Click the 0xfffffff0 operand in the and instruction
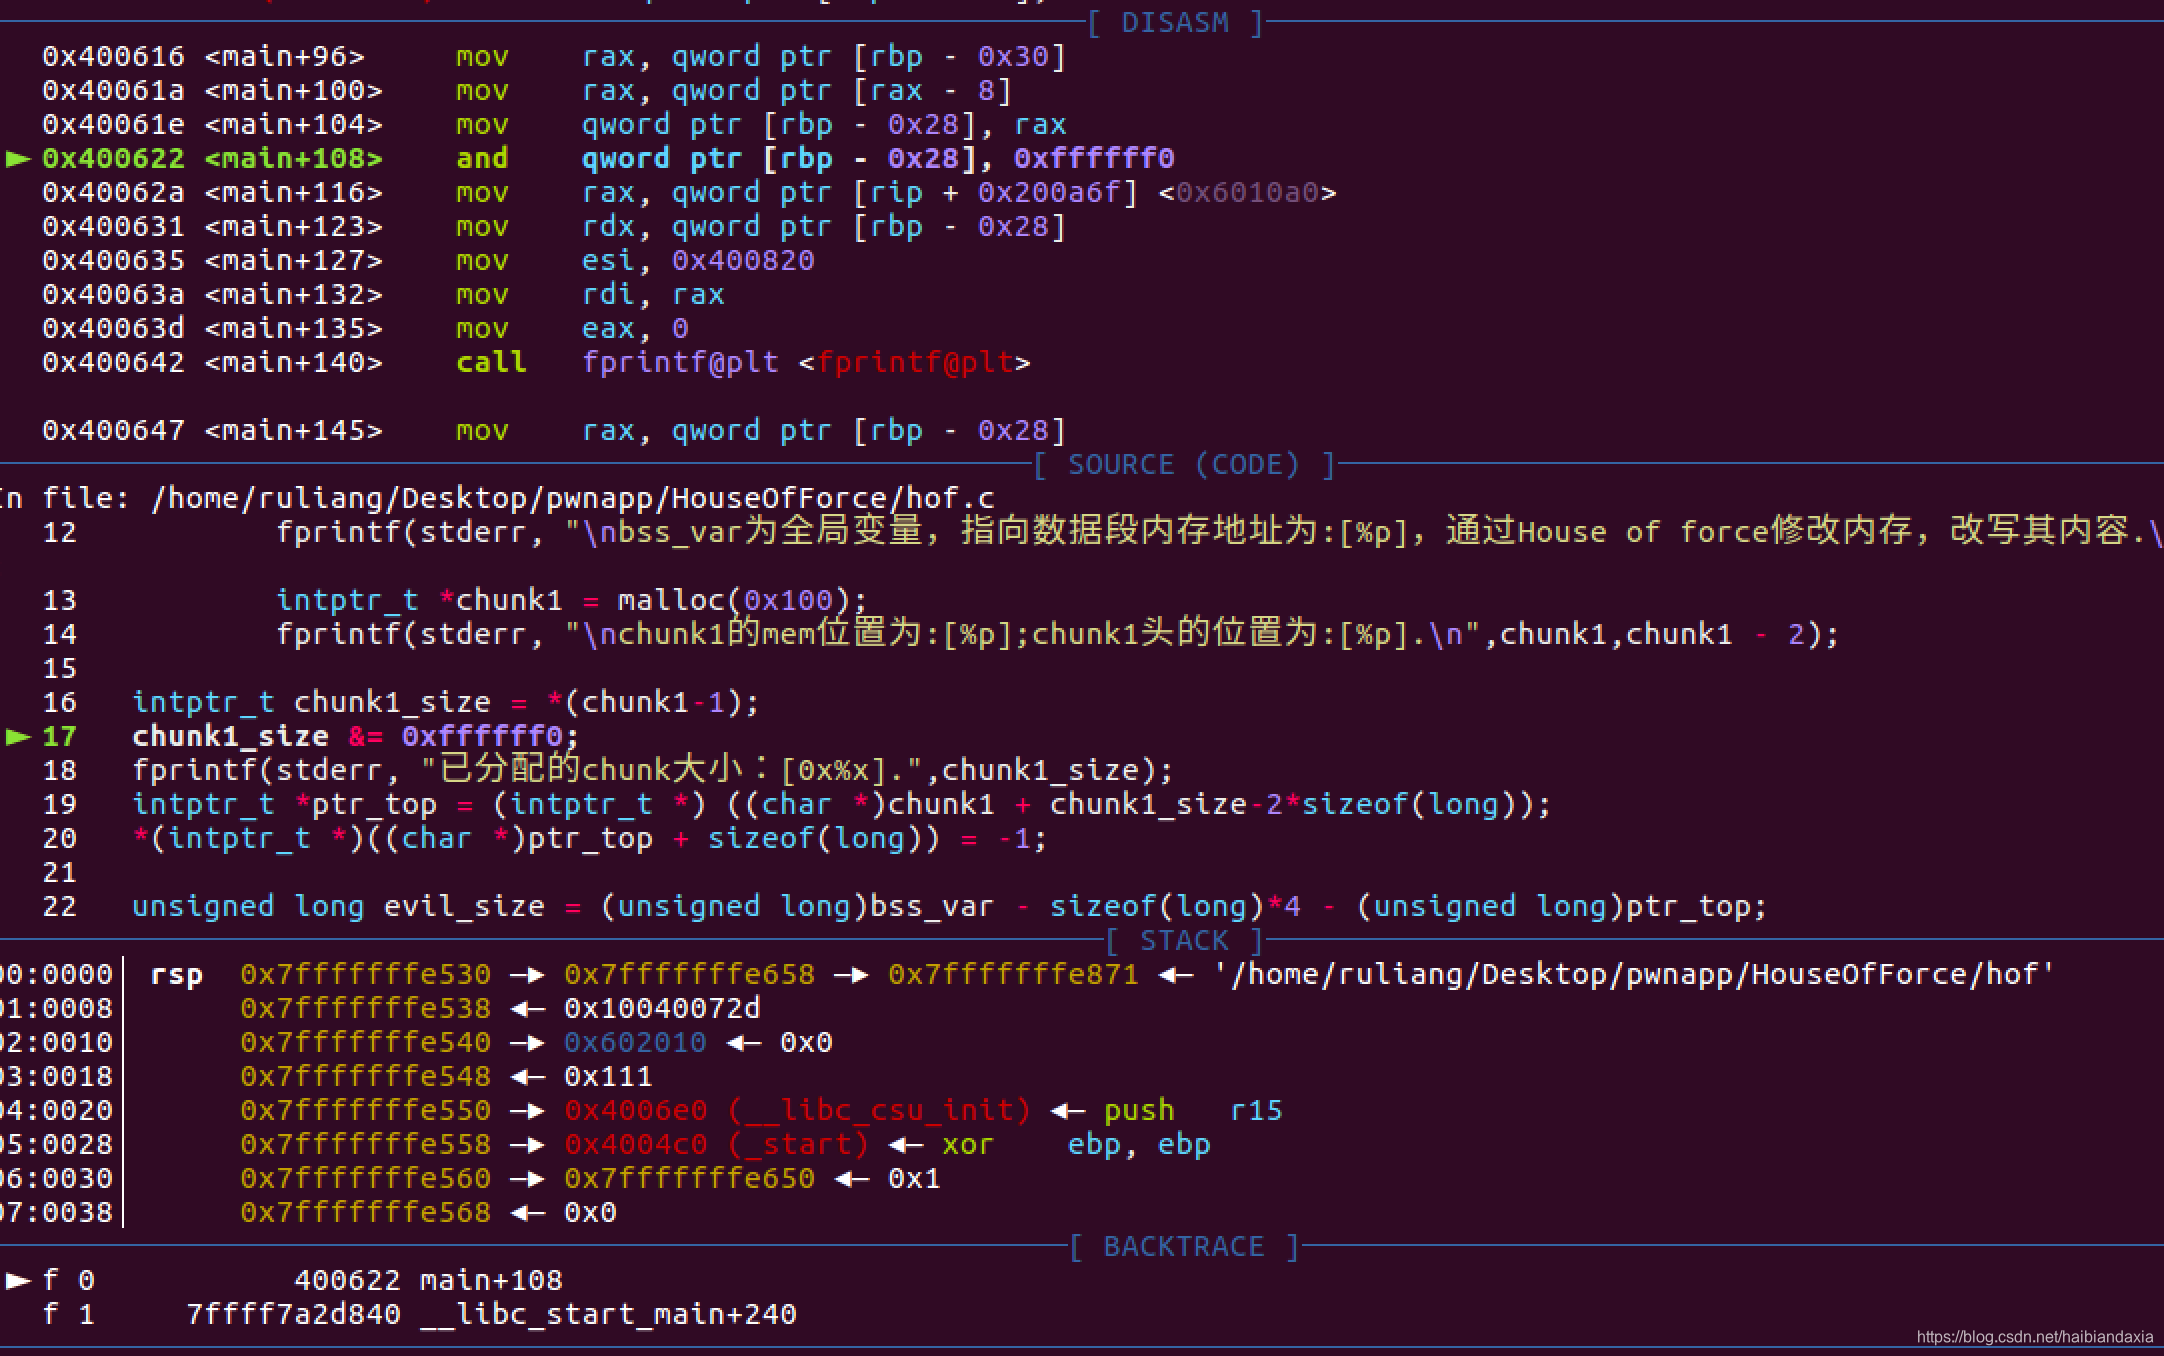Viewport: 2164px width, 1356px height. [x=1094, y=159]
